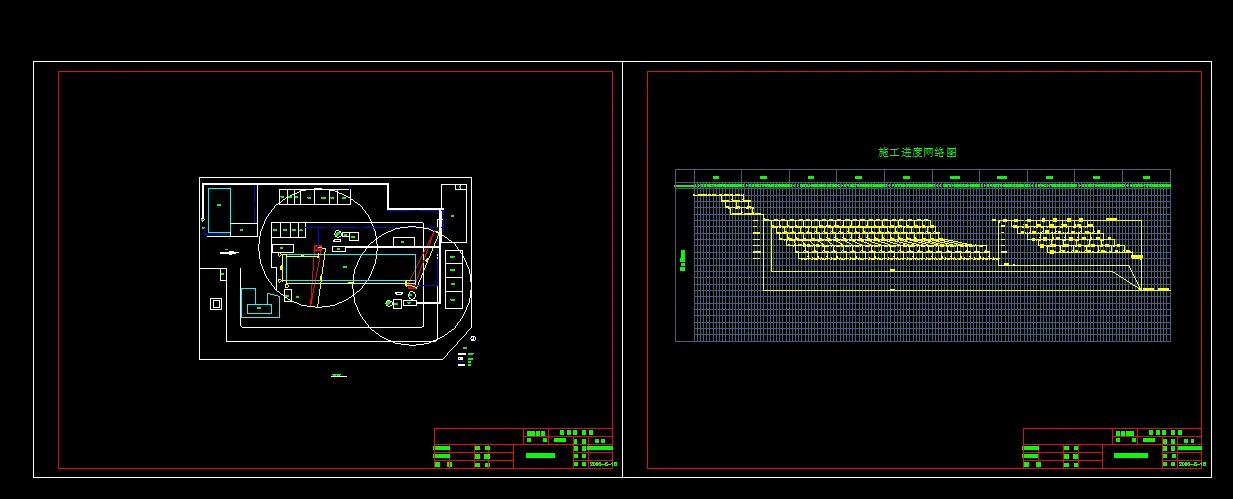Click the left sheet title block name bar

pyautogui.click(x=540, y=455)
